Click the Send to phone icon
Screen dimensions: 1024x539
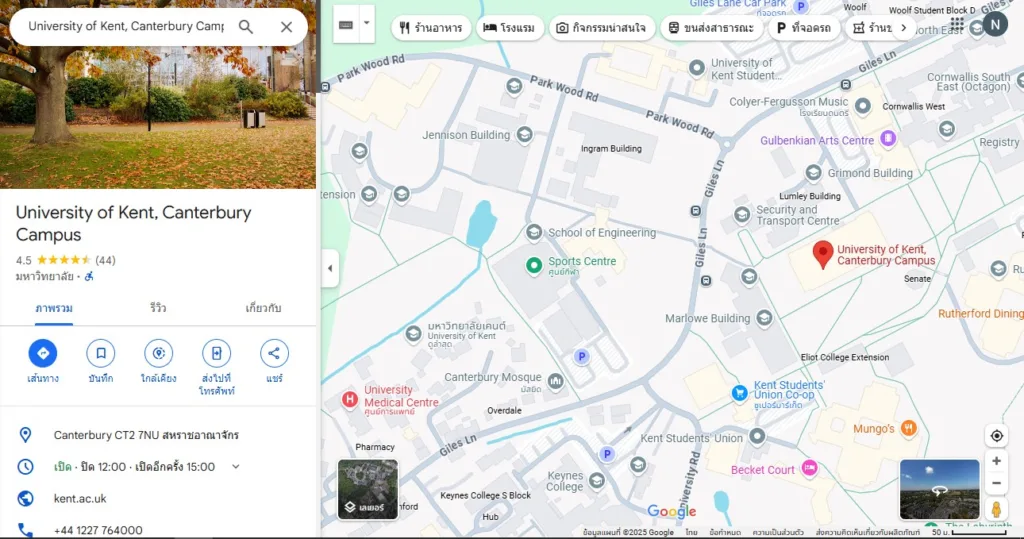pyautogui.click(x=216, y=353)
